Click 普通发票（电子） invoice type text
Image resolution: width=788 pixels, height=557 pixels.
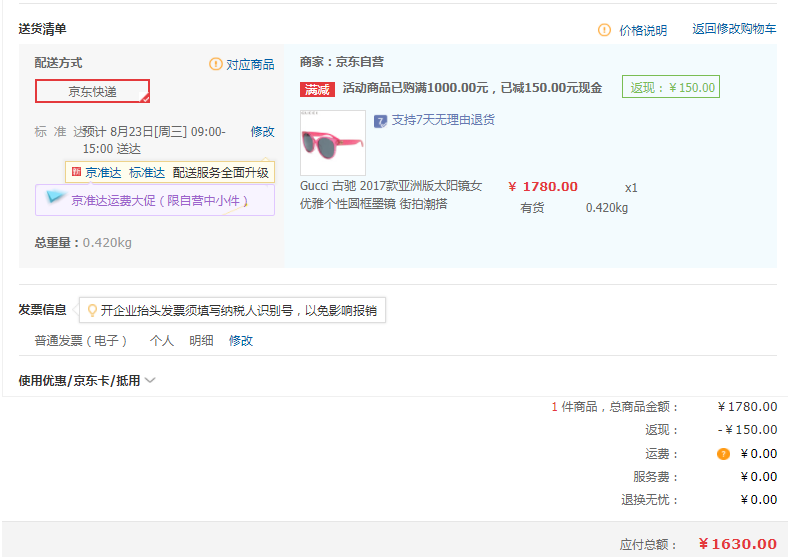point(80,341)
